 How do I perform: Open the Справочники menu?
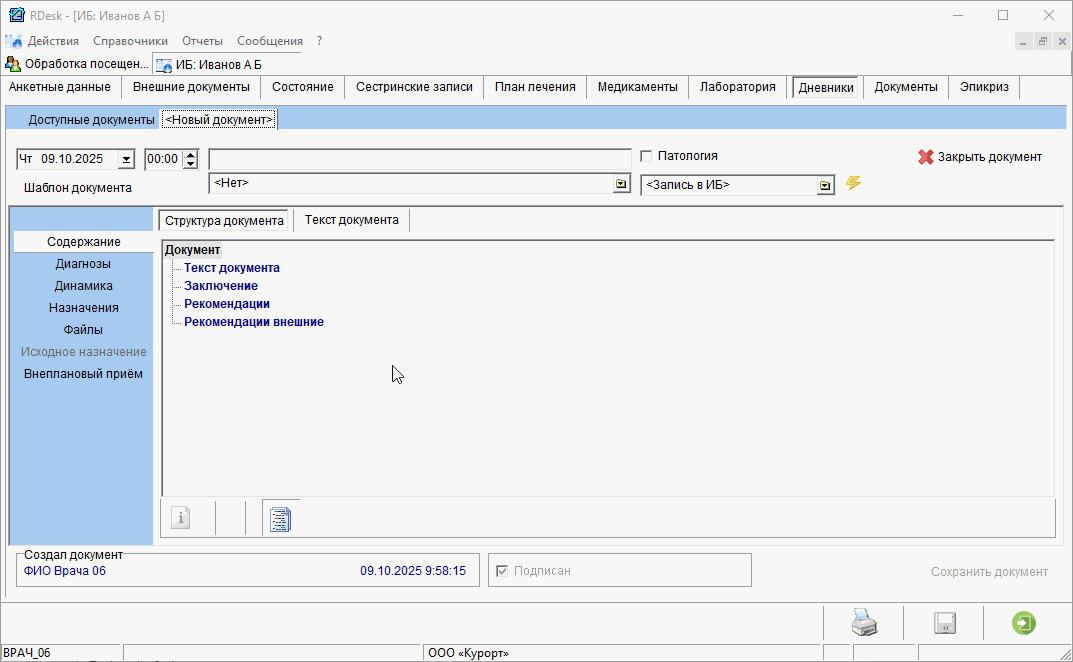coord(130,41)
